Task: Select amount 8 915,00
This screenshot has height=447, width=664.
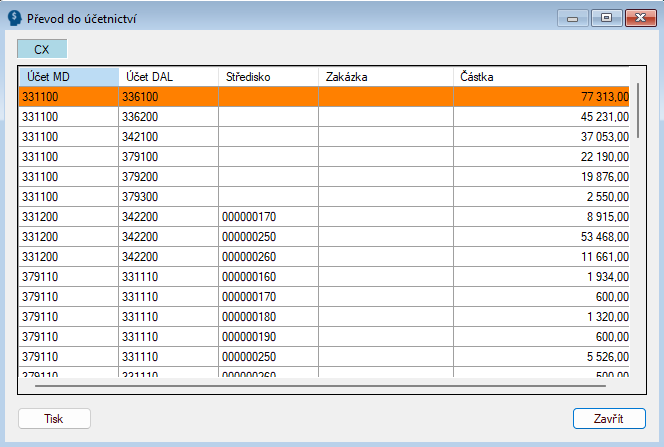Action: coord(541,216)
